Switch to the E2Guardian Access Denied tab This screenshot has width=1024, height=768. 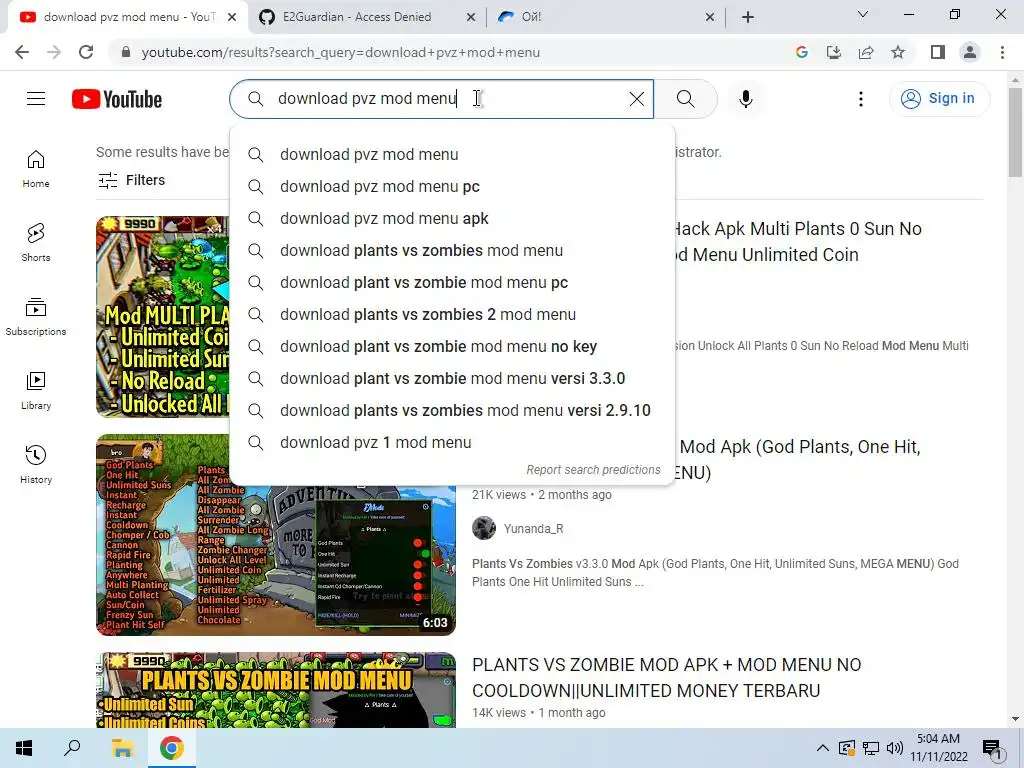point(368,17)
